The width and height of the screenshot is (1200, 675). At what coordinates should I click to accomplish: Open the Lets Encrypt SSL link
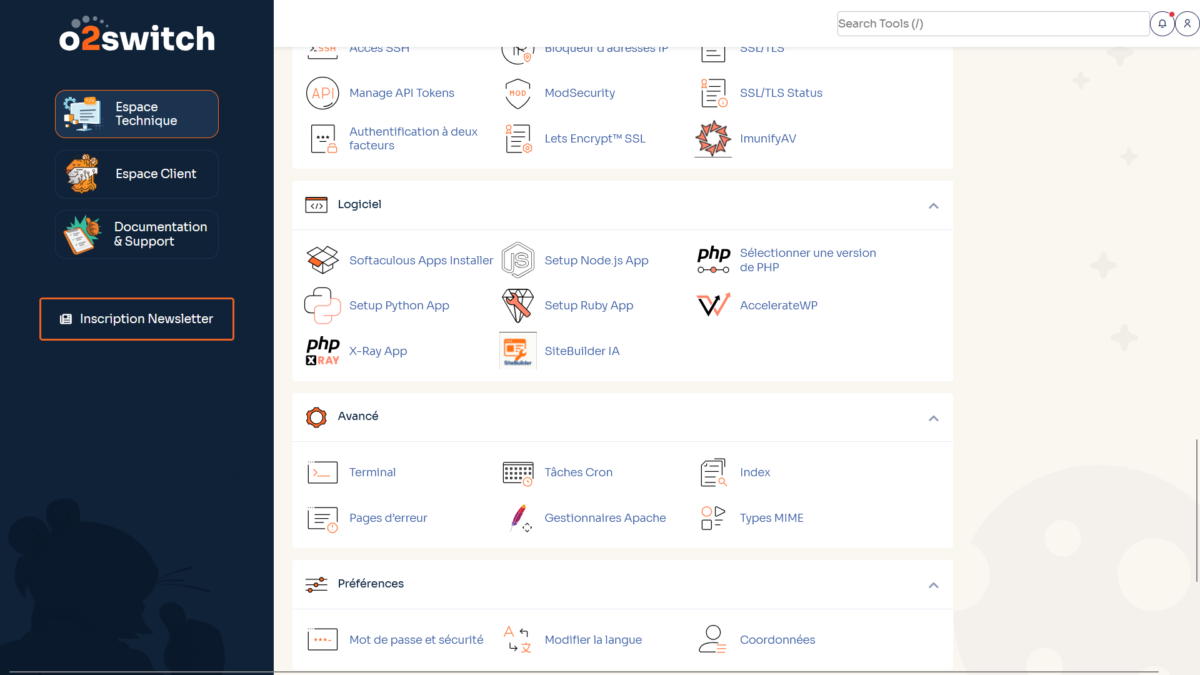click(595, 139)
